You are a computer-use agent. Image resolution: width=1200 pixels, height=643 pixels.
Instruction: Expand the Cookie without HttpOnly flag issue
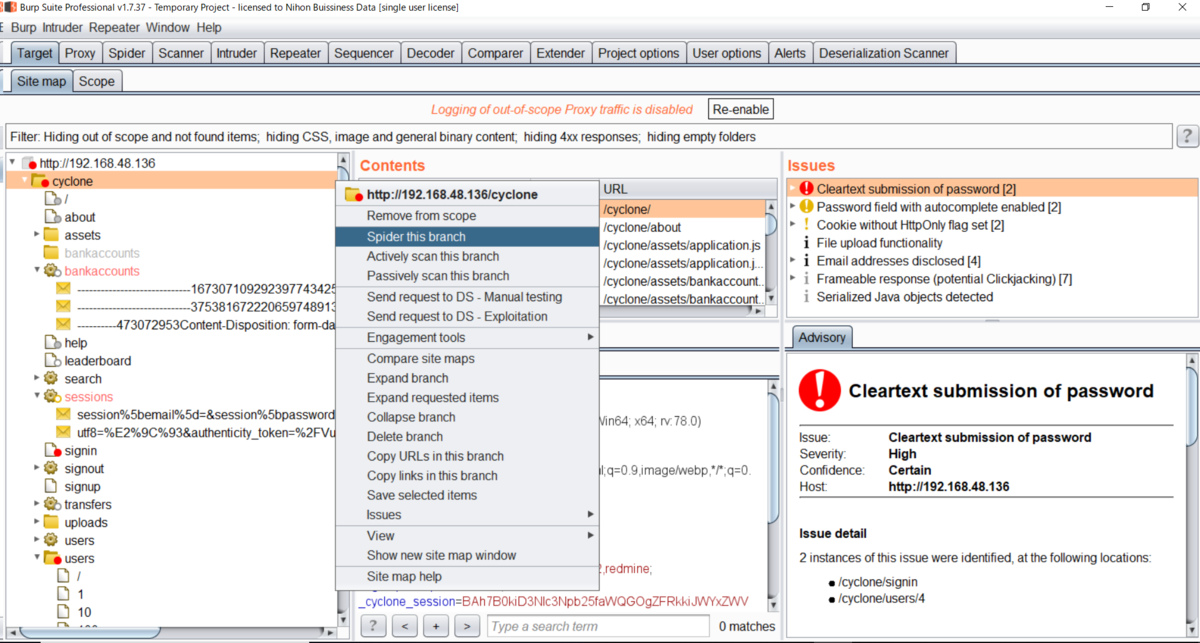pos(792,225)
